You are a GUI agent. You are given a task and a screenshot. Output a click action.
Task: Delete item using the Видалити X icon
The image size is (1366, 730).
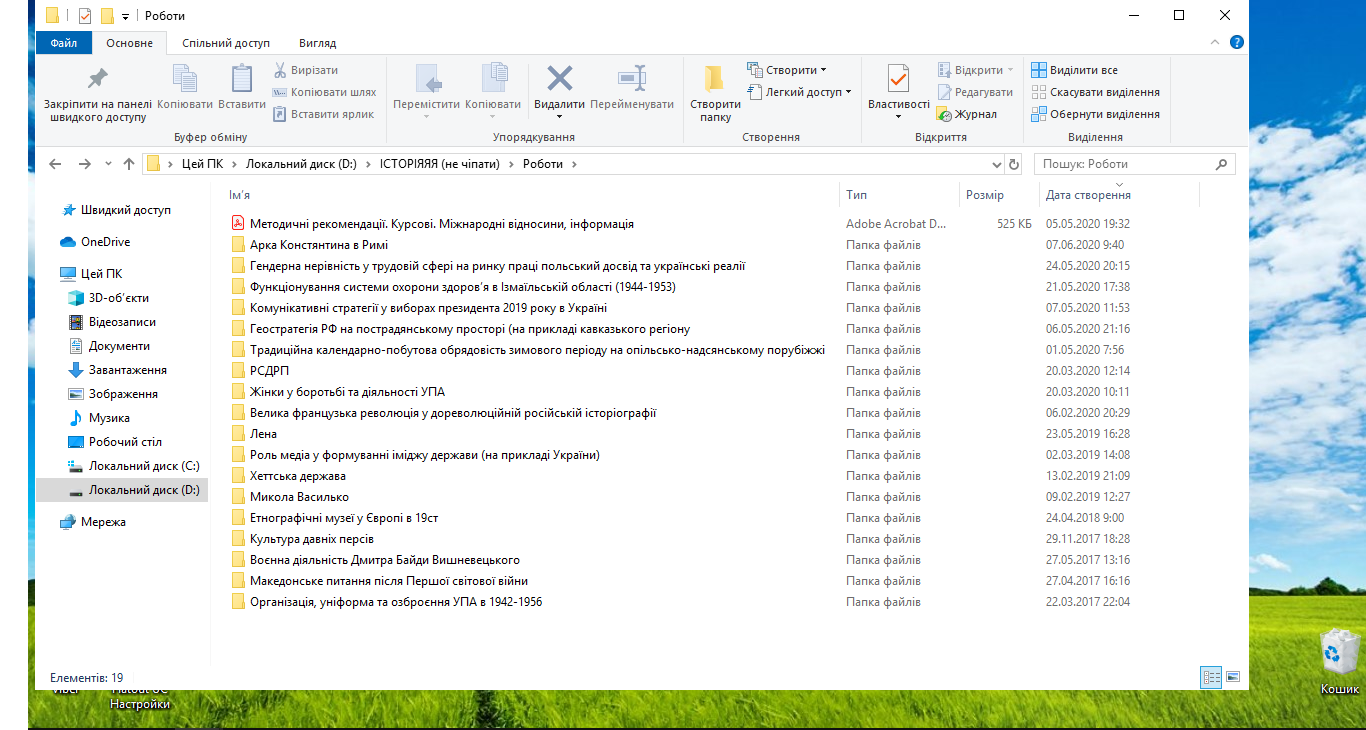[x=559, y=79]
